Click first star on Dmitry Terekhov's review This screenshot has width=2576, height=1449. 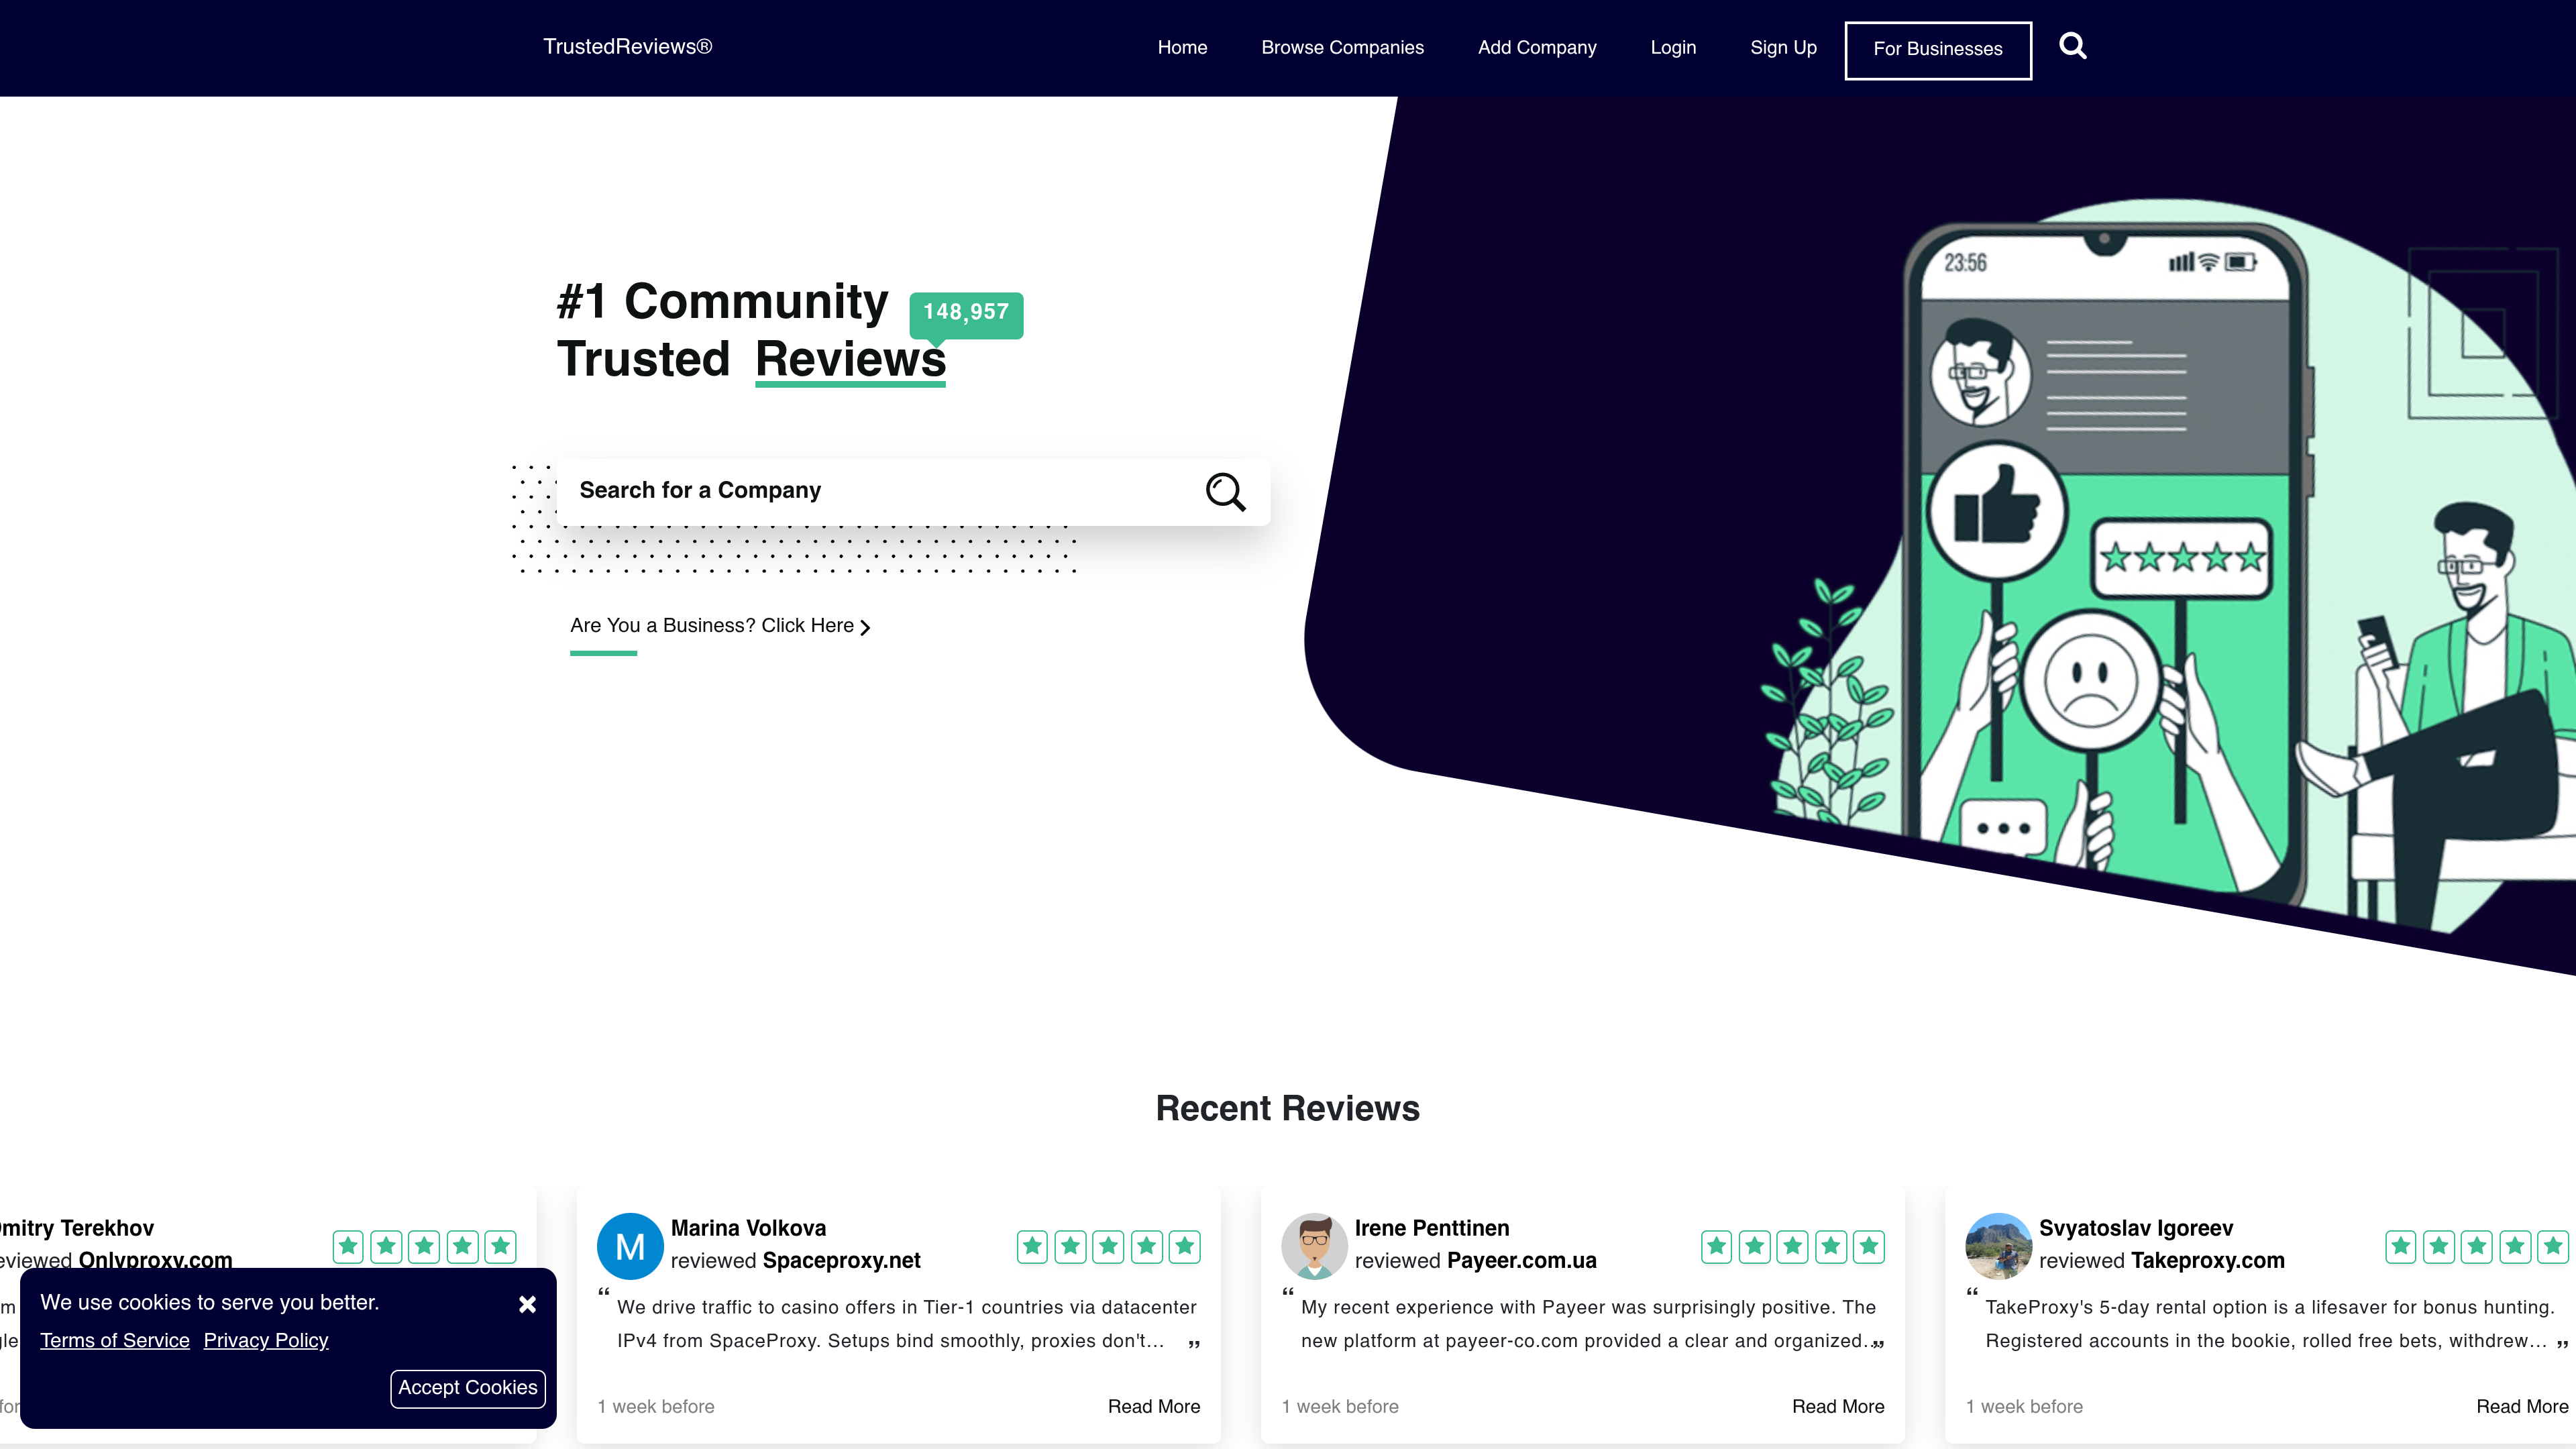click(348, 1246)
